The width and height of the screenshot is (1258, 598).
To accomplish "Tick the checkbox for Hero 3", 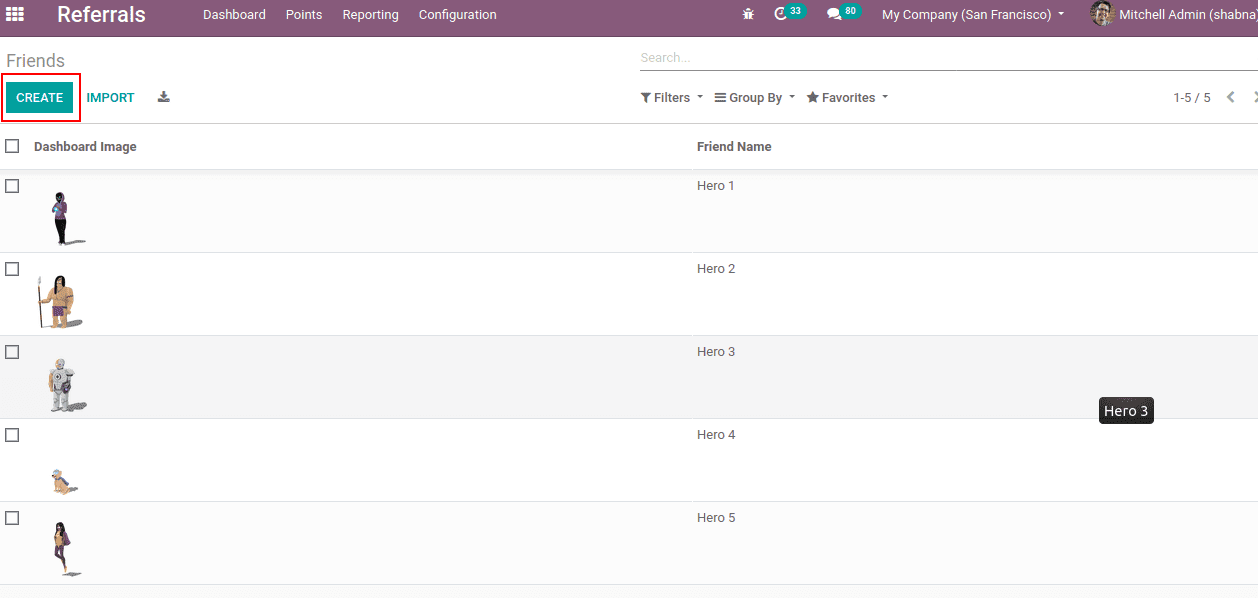I will tap(12, 352).
